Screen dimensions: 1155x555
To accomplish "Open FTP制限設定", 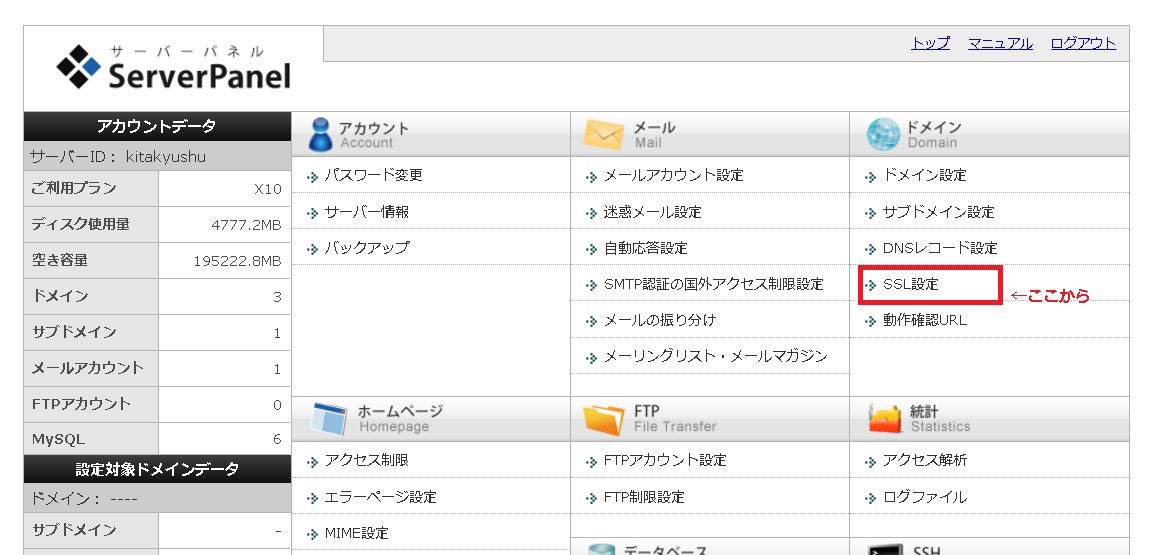I will [644, 498].
